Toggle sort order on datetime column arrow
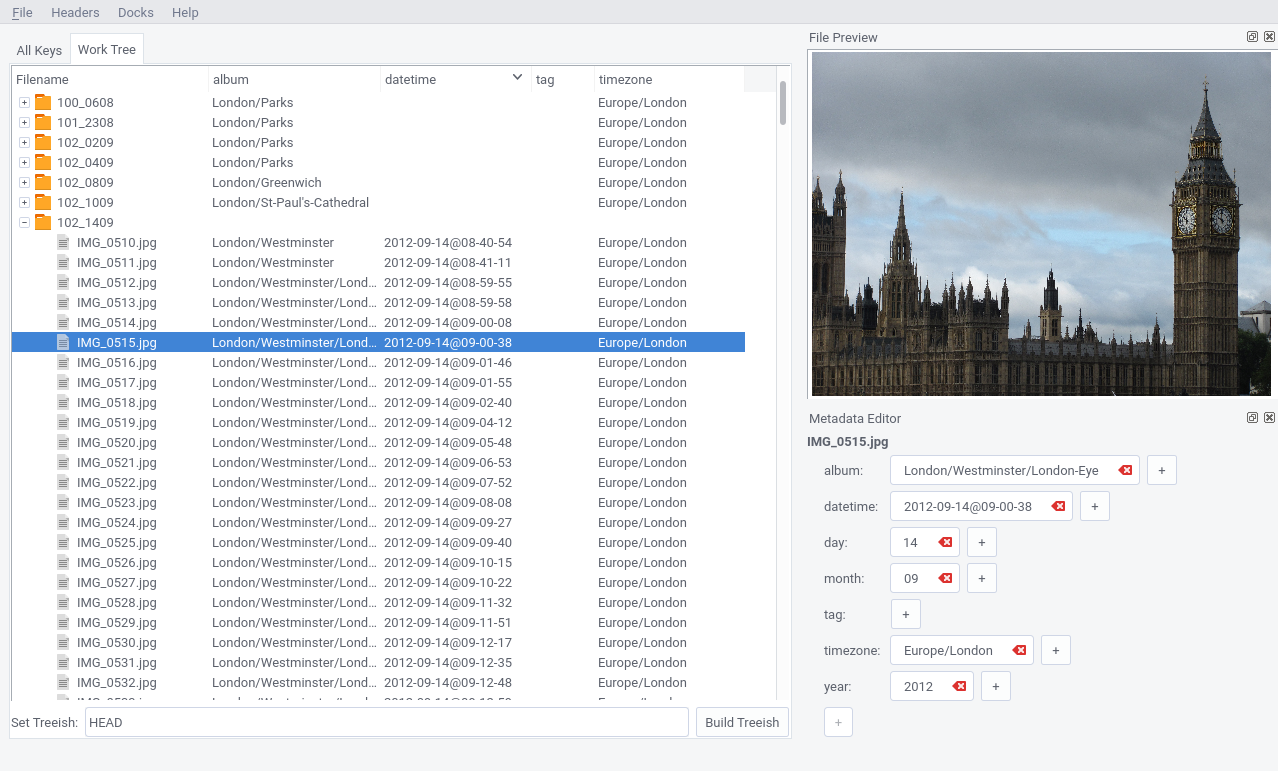Image resolution: width=1278 pixels, height=771 pixels. pyautogui.click(x=517, y=77)
